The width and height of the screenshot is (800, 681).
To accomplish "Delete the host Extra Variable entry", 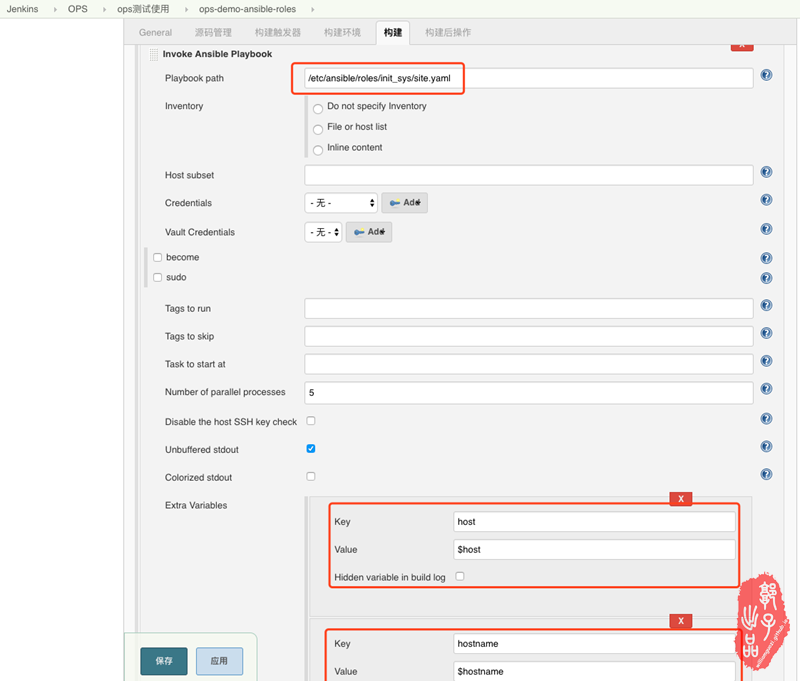I will coord(681,498).
